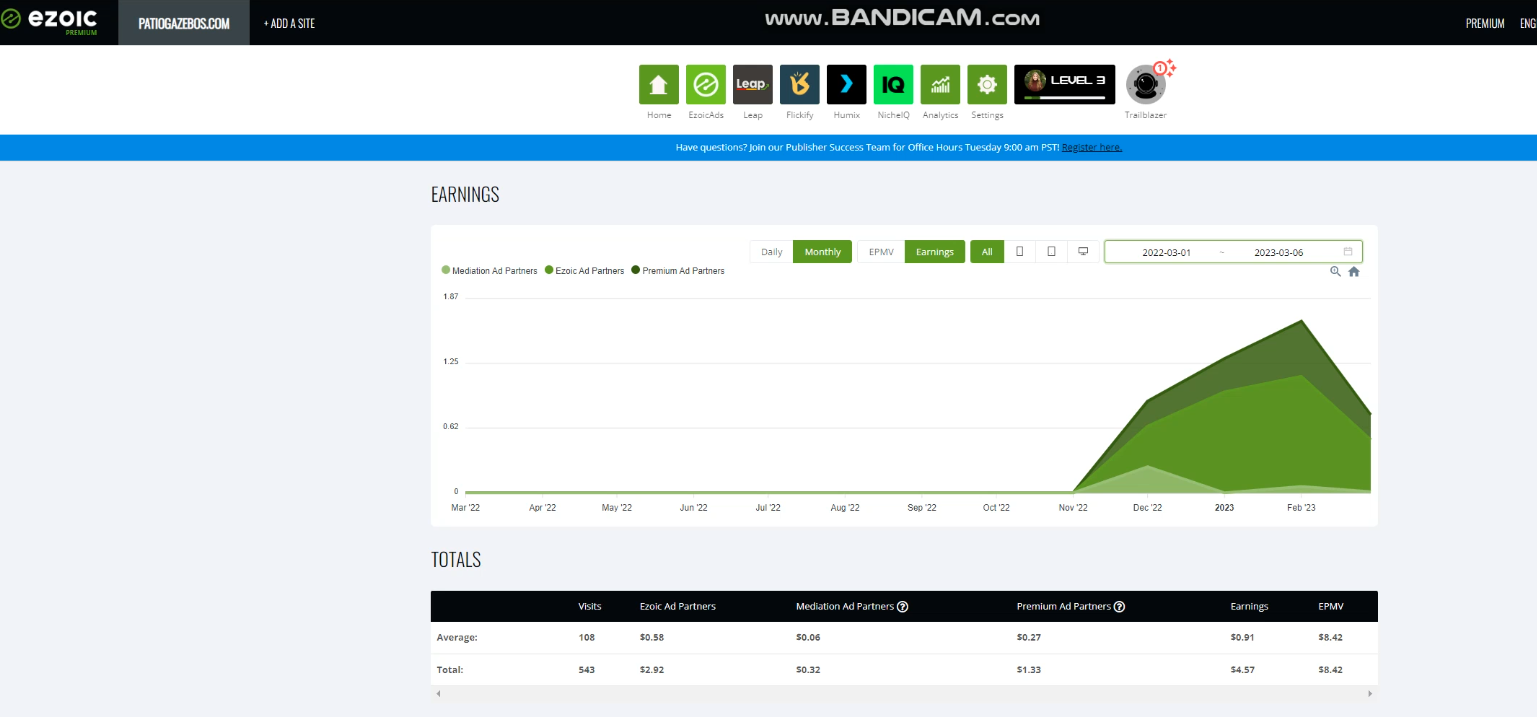Click the average earnings value $0.91
The width and height of the screenshot is (1537, 717).
[1242, 637]
